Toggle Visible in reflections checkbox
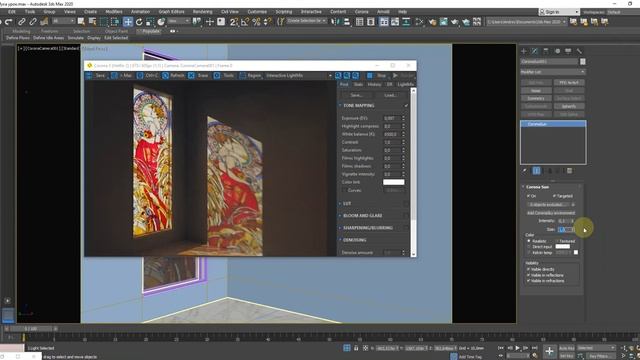This screenshot has height=360, width=640. 528,275
